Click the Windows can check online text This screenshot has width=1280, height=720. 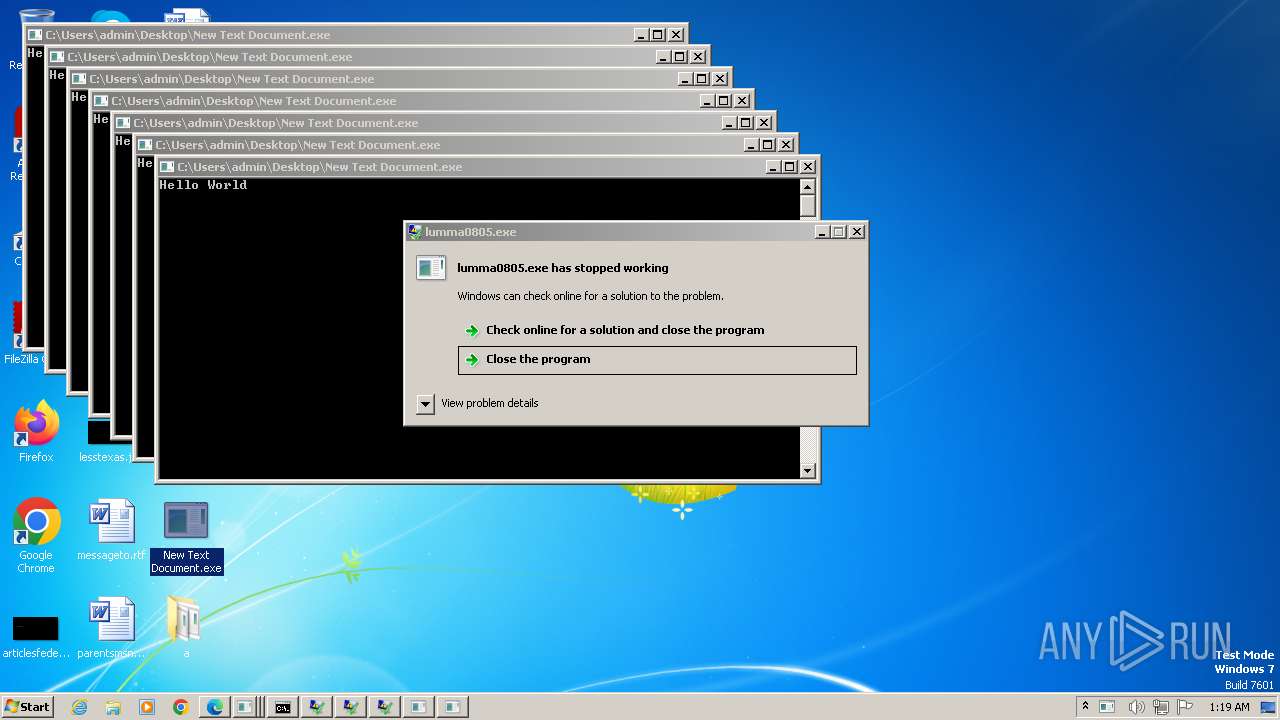[x=590, y=296]
